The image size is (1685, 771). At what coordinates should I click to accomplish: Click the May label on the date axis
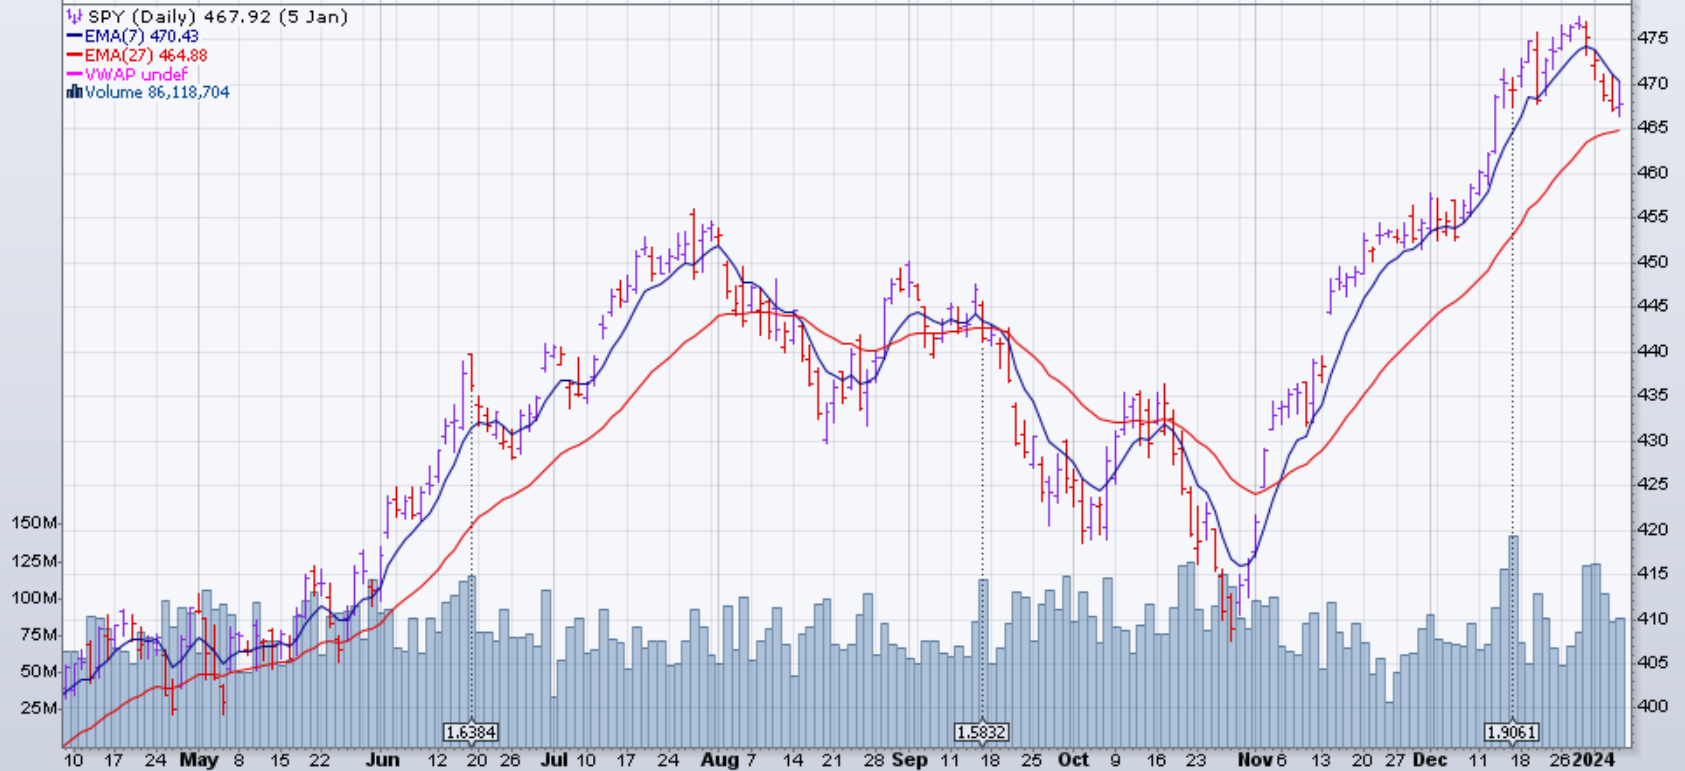pyautogui.click(x=199, y=760)
